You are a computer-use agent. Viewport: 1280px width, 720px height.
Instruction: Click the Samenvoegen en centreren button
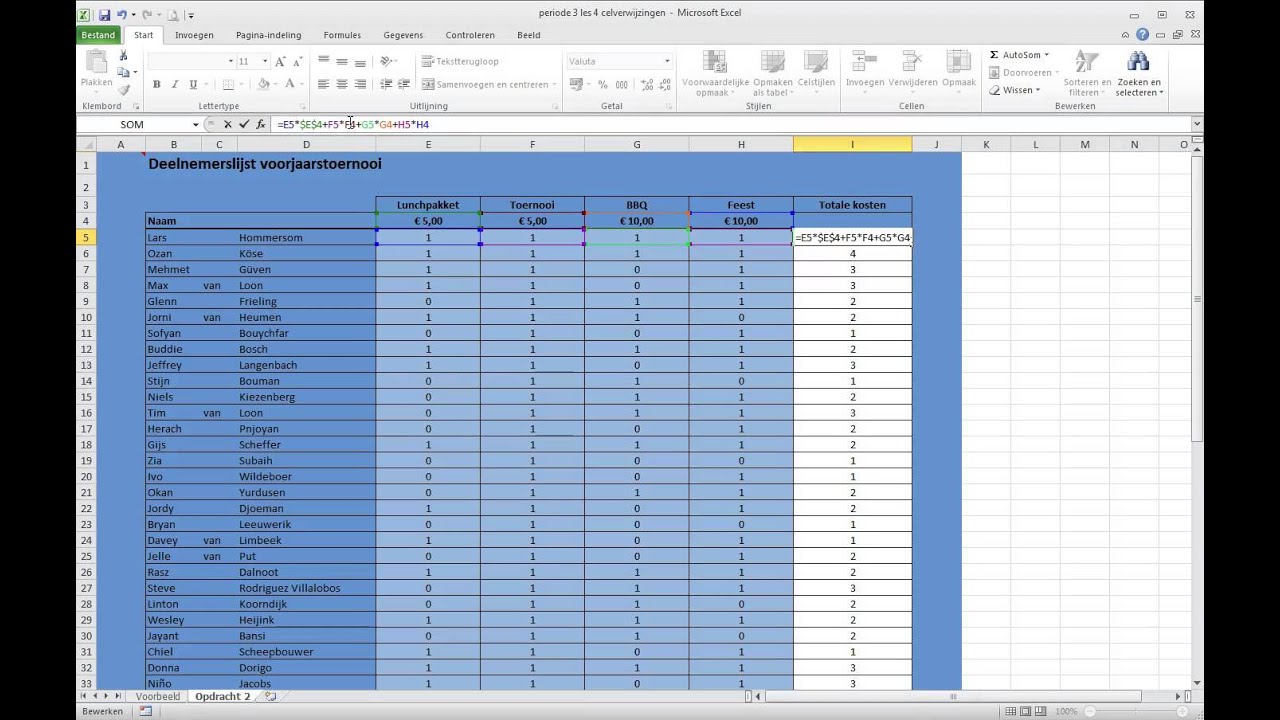coord(487,85)
